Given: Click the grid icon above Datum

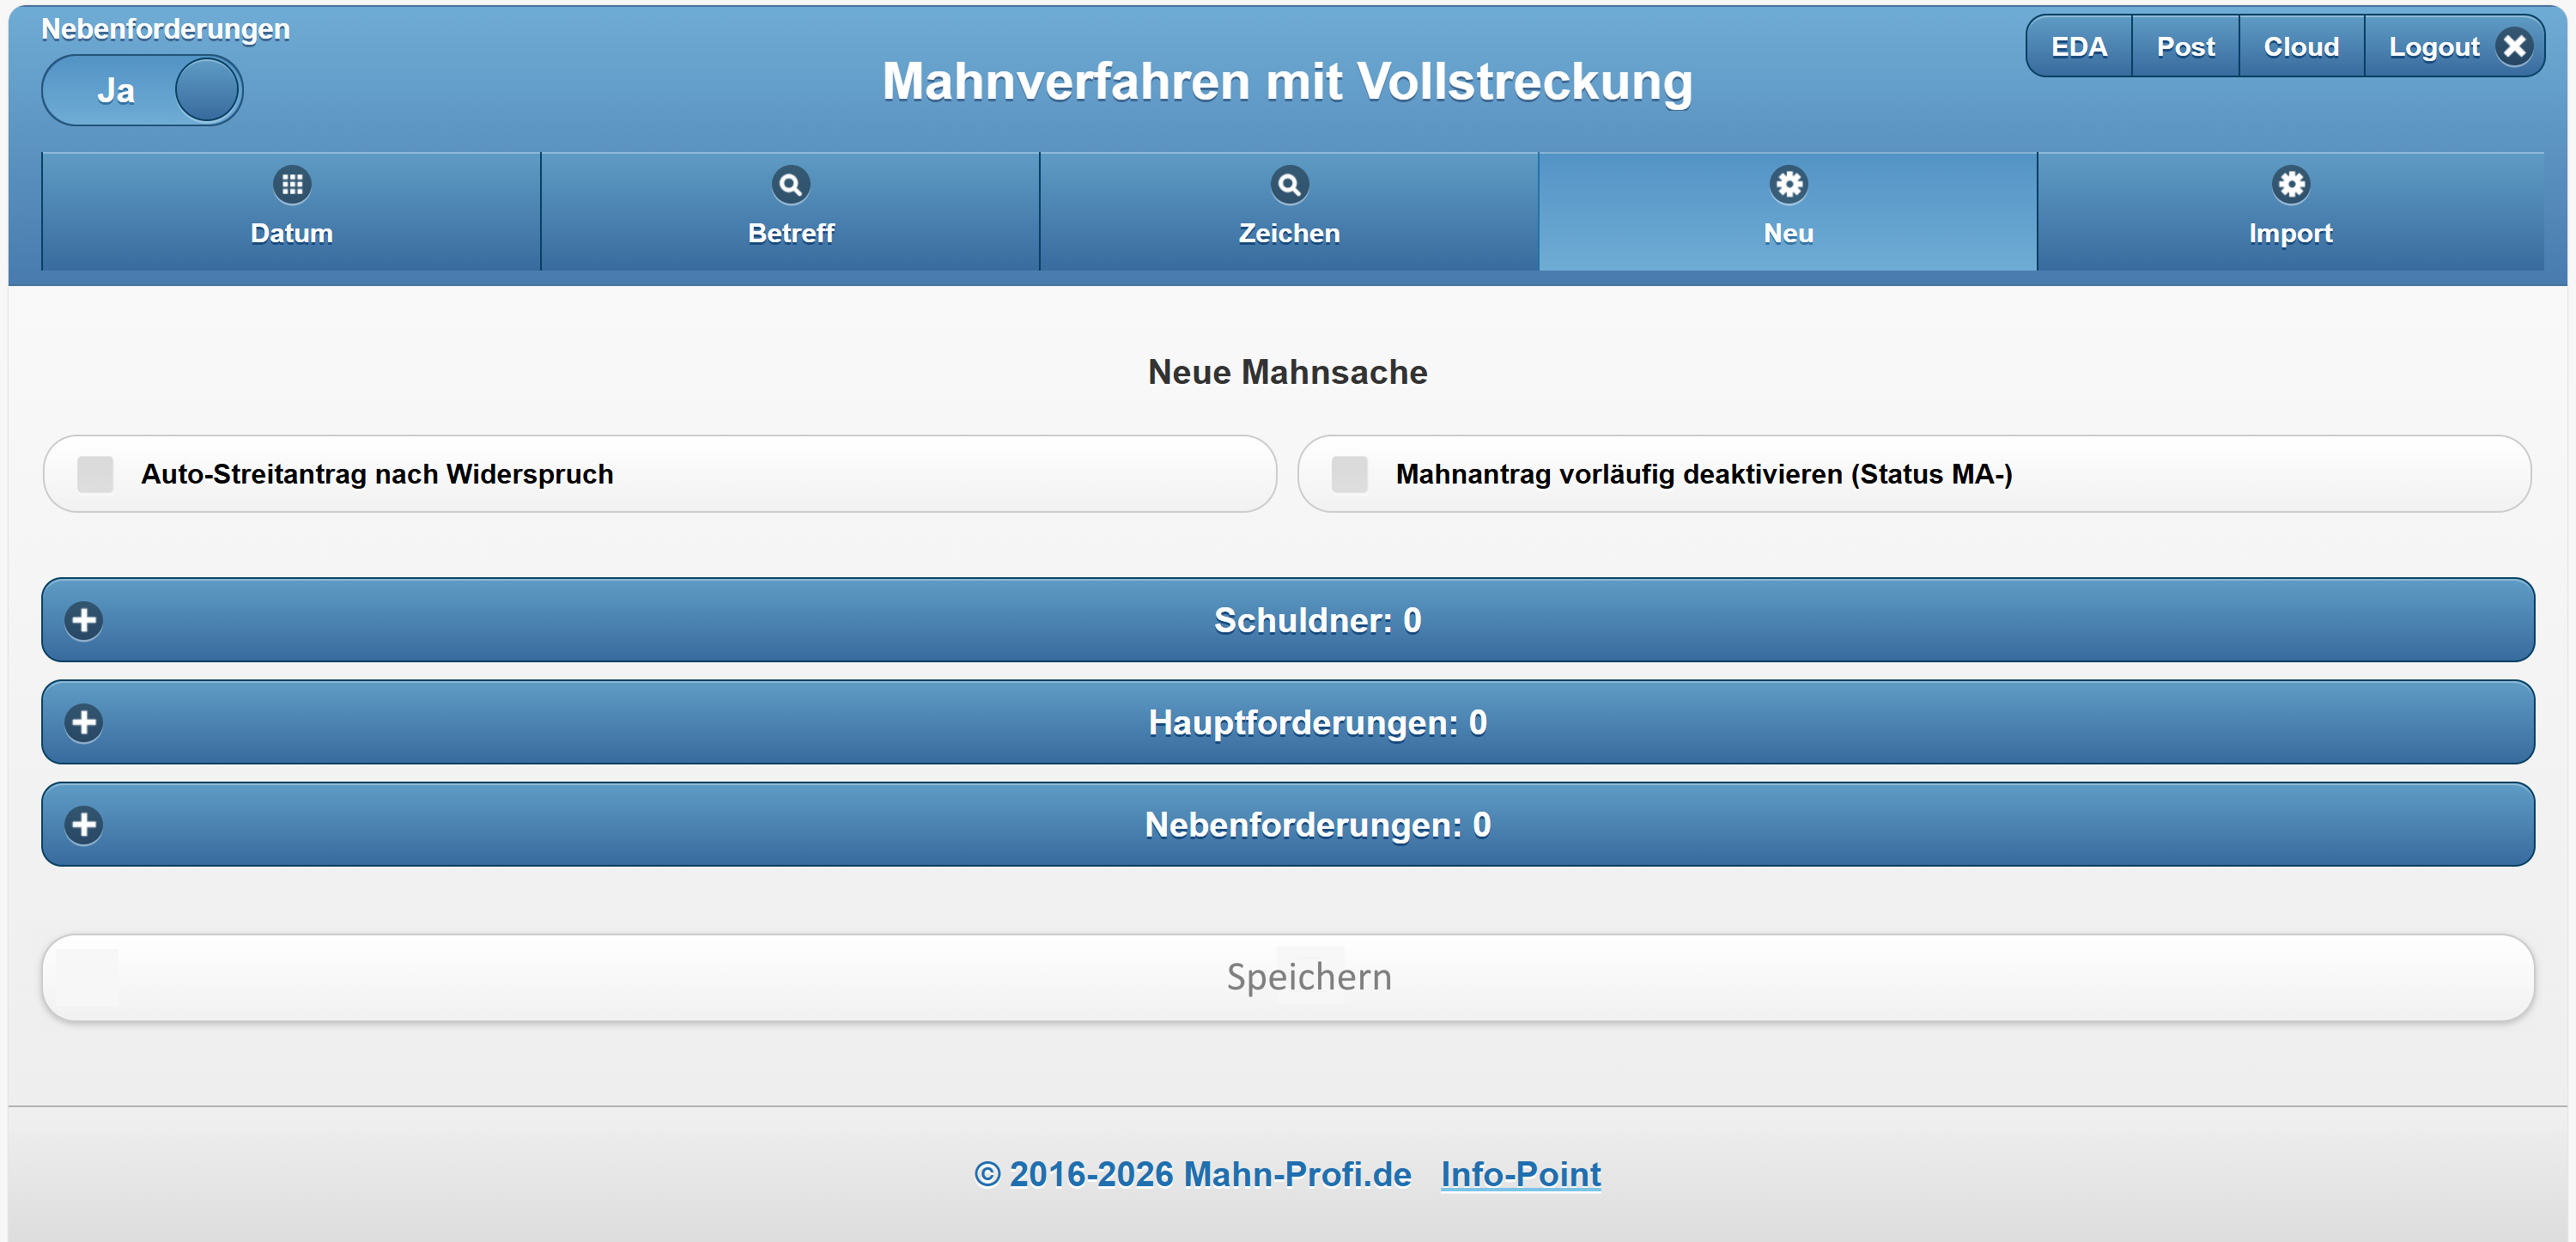Looking at the screenshot, I should [292, 184].
